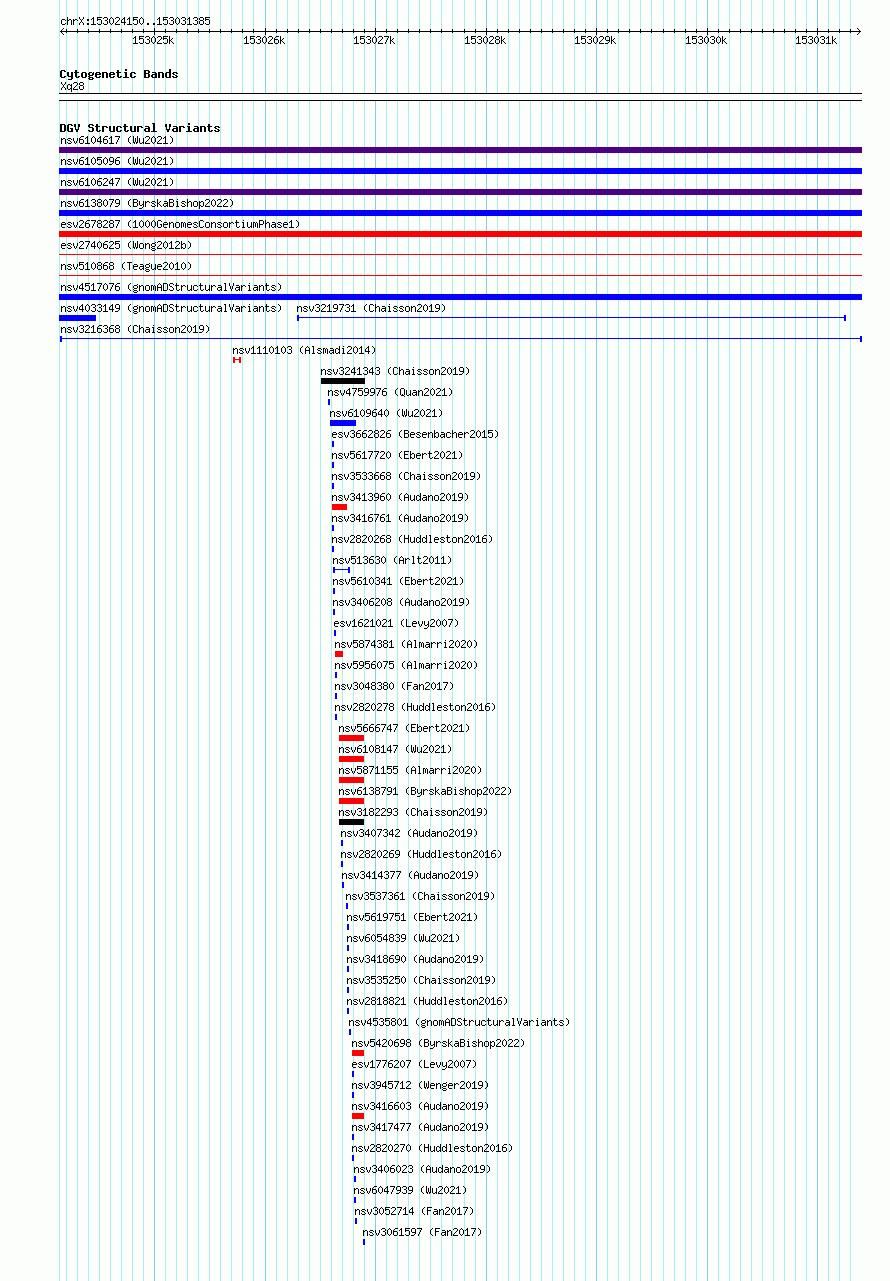The image size is (890, 1281).
Task: Open variant nsv6108147 (Wu2021)
Action: [396, 749]
